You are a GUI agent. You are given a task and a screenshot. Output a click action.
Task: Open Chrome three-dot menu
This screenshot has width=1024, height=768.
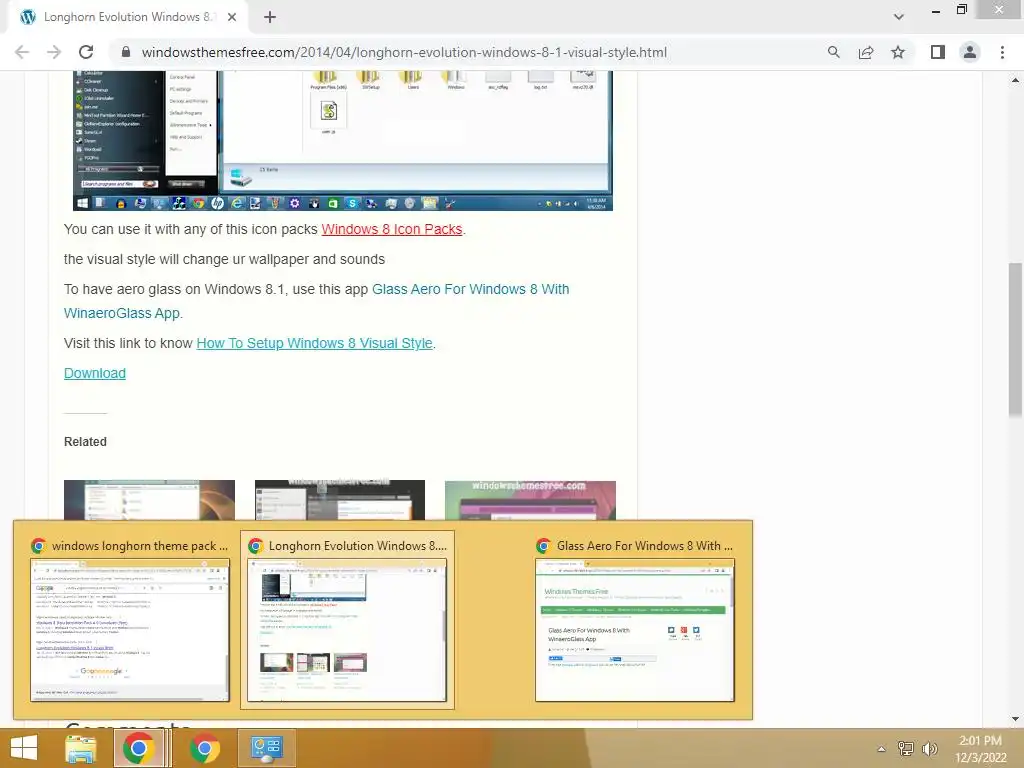tap(1002, 52)
